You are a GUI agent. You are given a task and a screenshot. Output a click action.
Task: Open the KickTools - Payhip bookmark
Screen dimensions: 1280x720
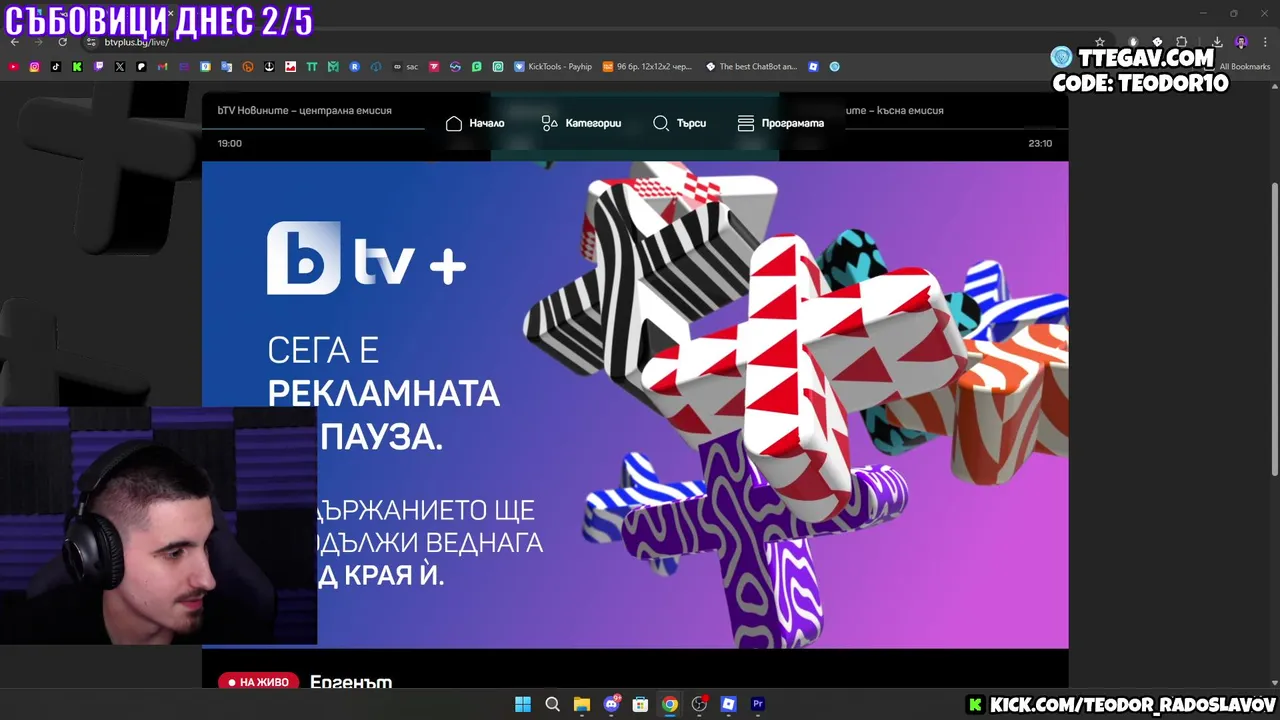click(x=553, y=67)
